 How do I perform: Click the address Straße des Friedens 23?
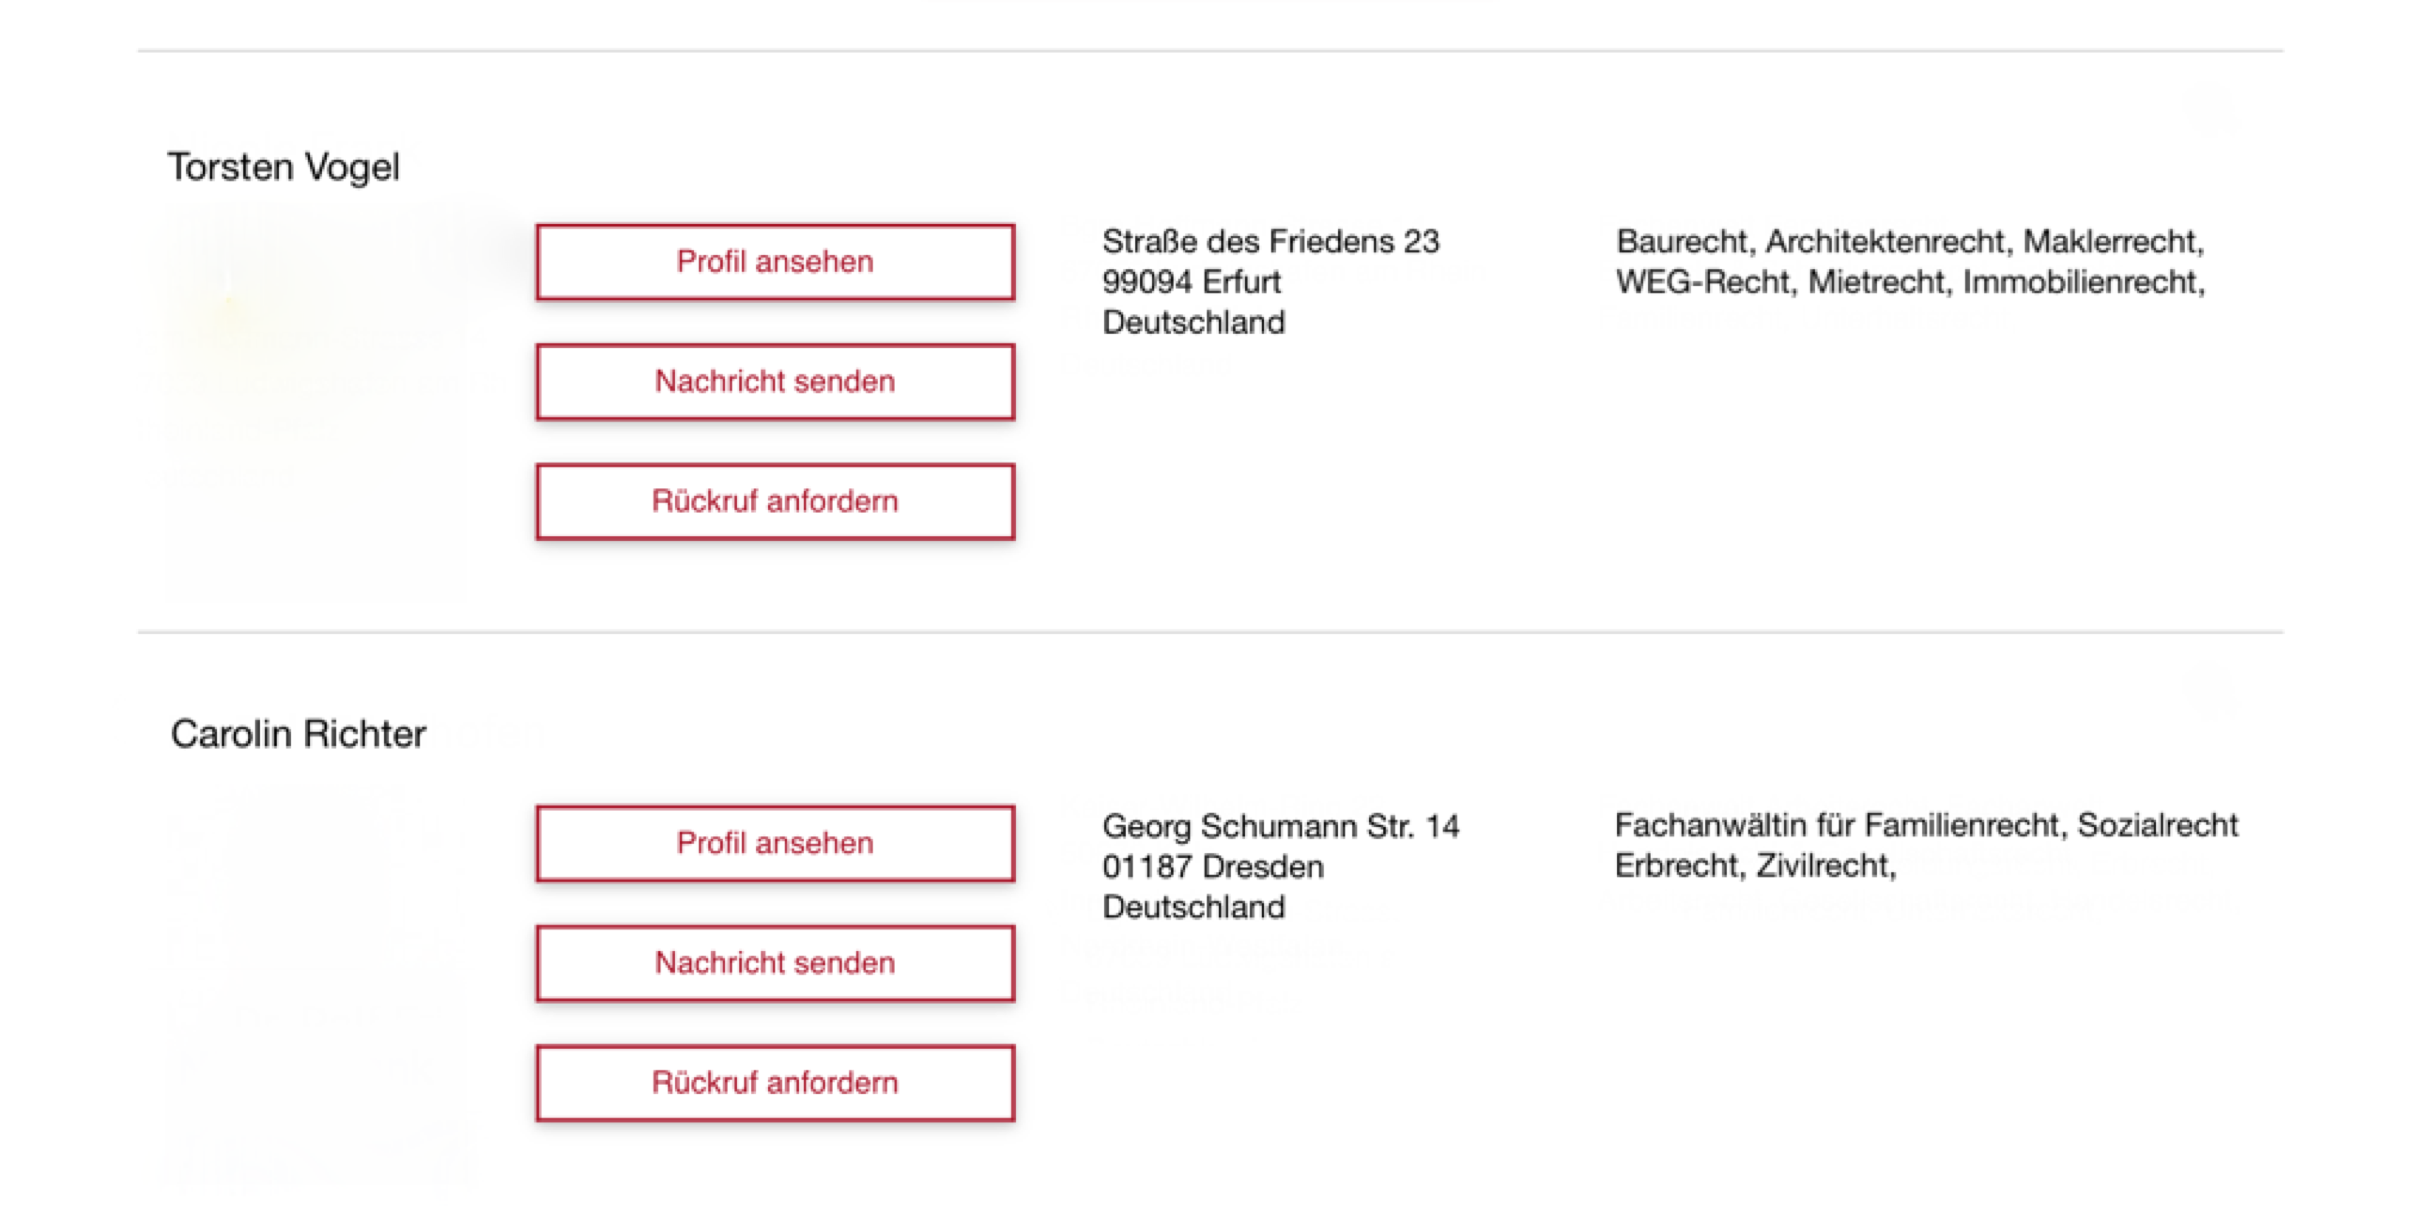pyautogui.click(x=1270, y=242)
